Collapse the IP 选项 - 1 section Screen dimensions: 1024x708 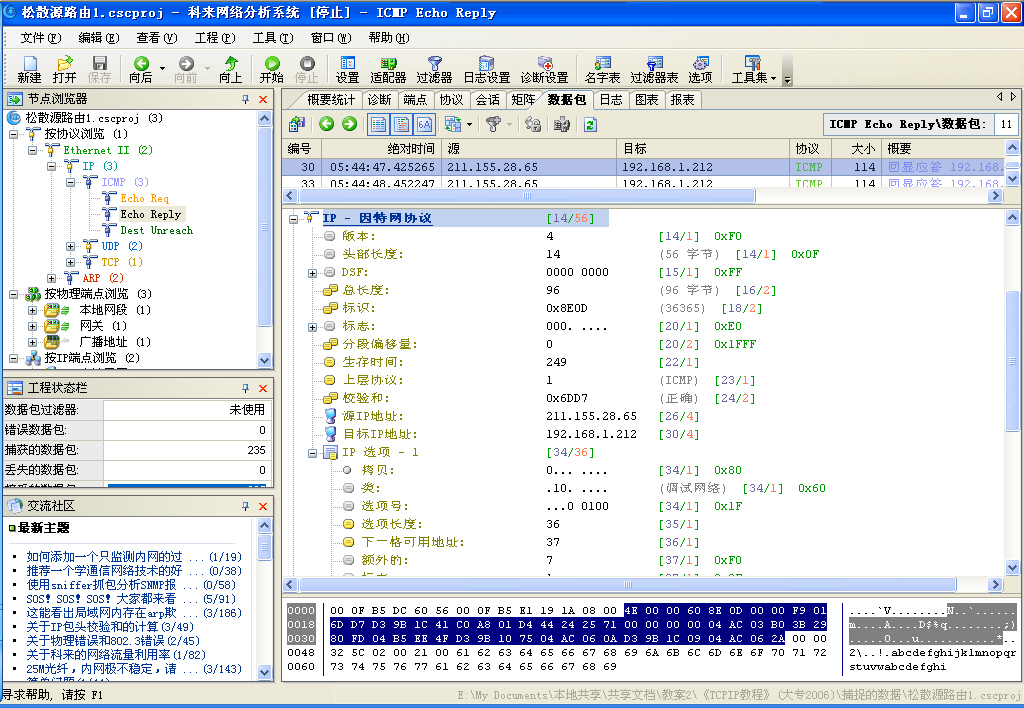coord(313,452)
